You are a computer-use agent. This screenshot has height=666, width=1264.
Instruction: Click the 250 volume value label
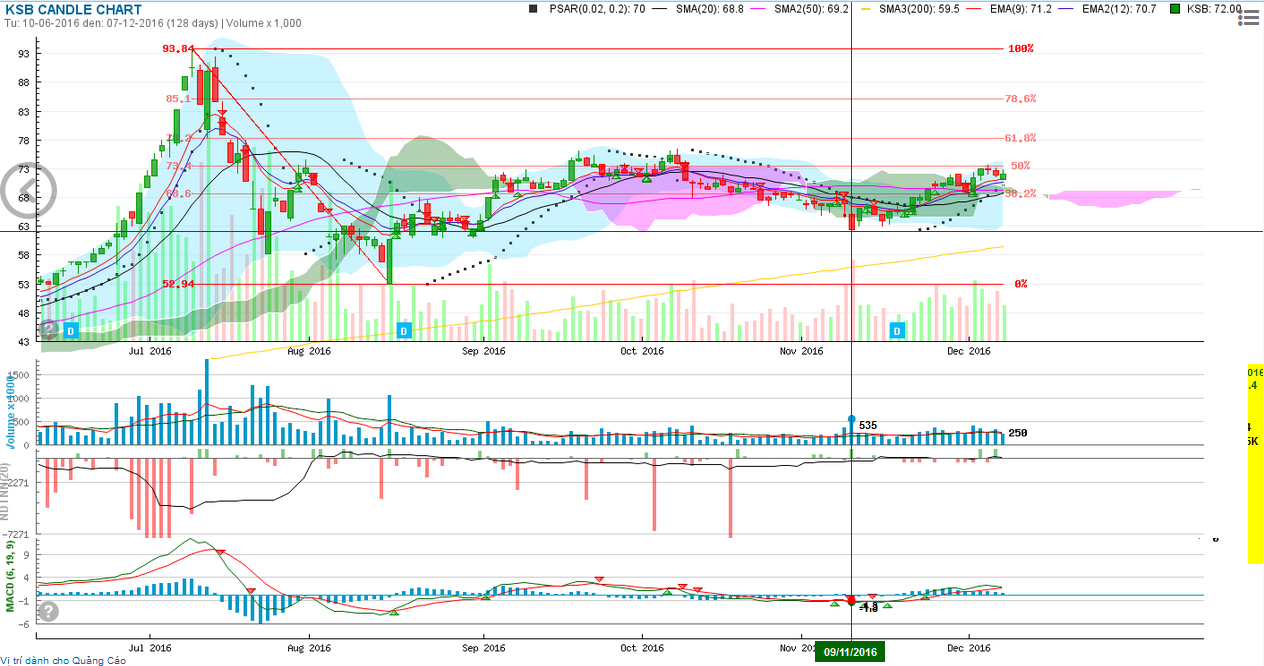(1018, 433)
